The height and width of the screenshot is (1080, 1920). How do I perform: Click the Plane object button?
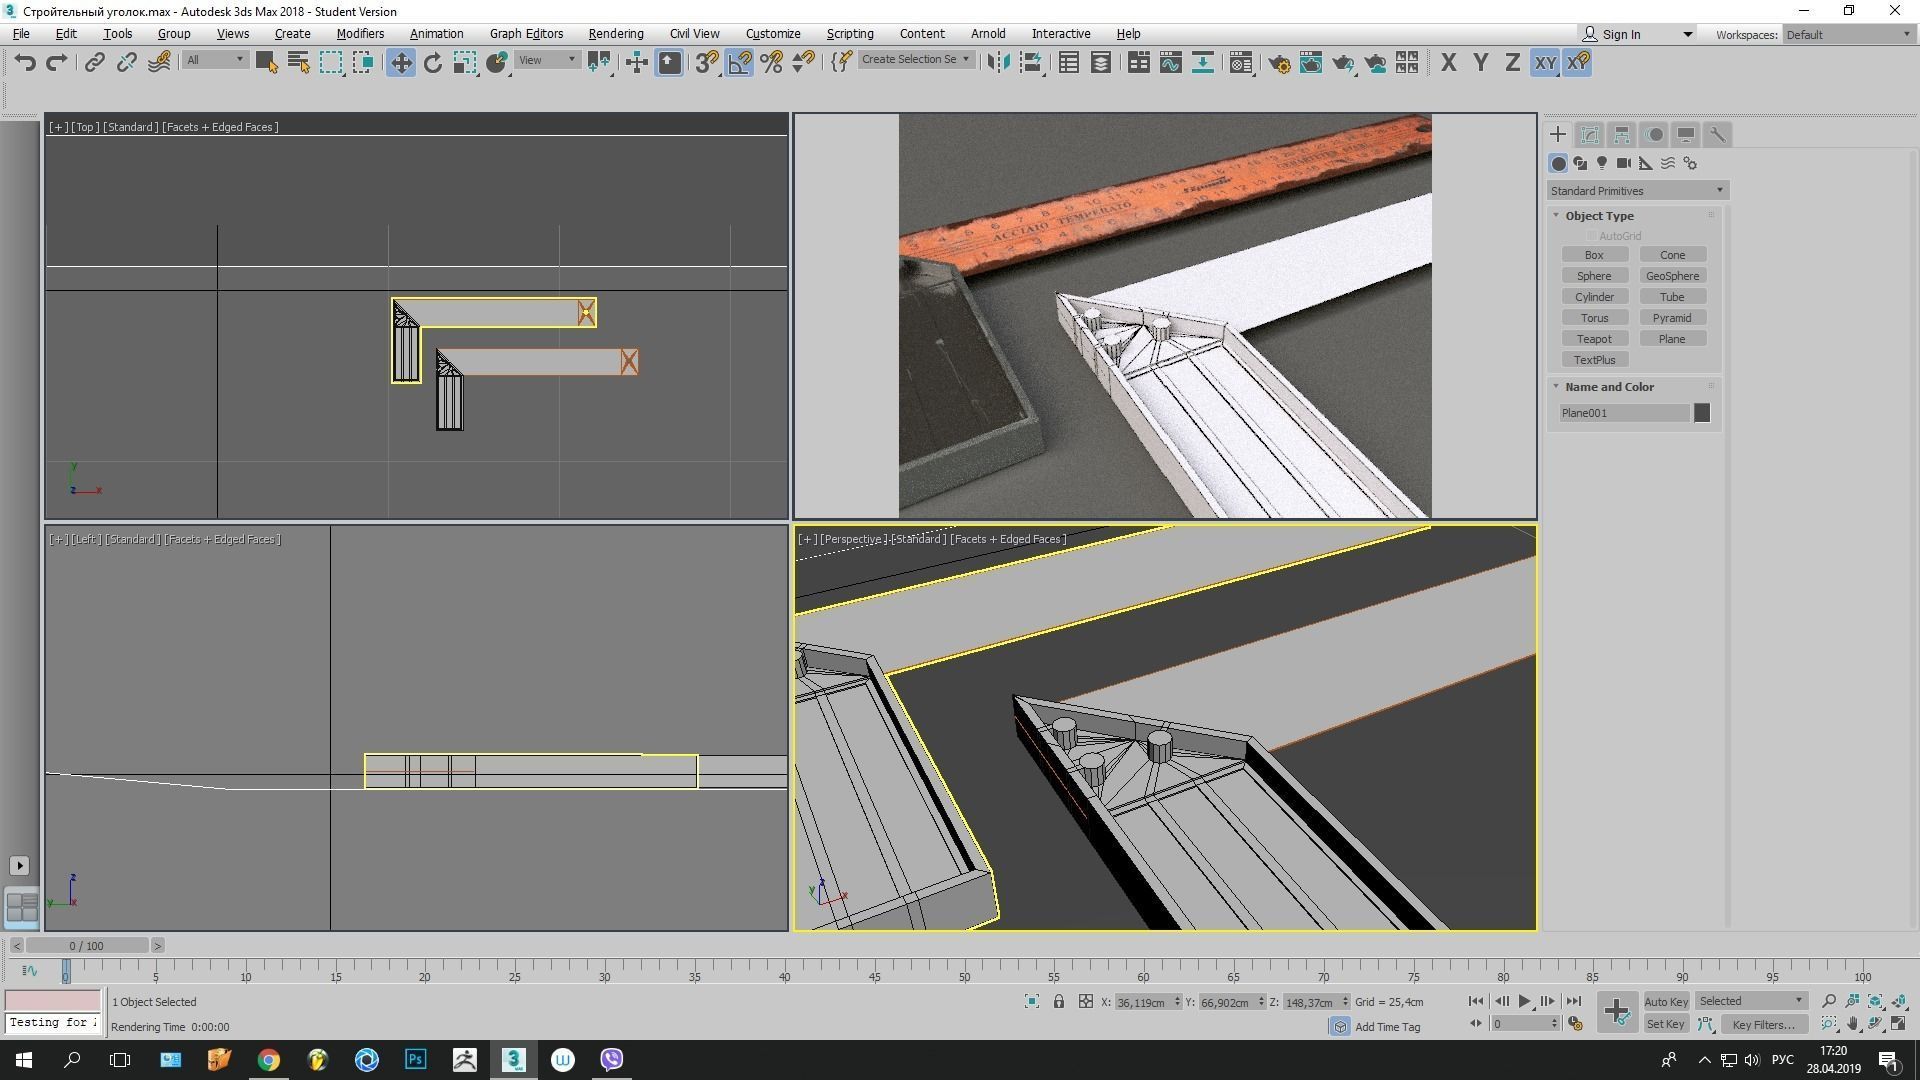click(x=1672, y=339)
